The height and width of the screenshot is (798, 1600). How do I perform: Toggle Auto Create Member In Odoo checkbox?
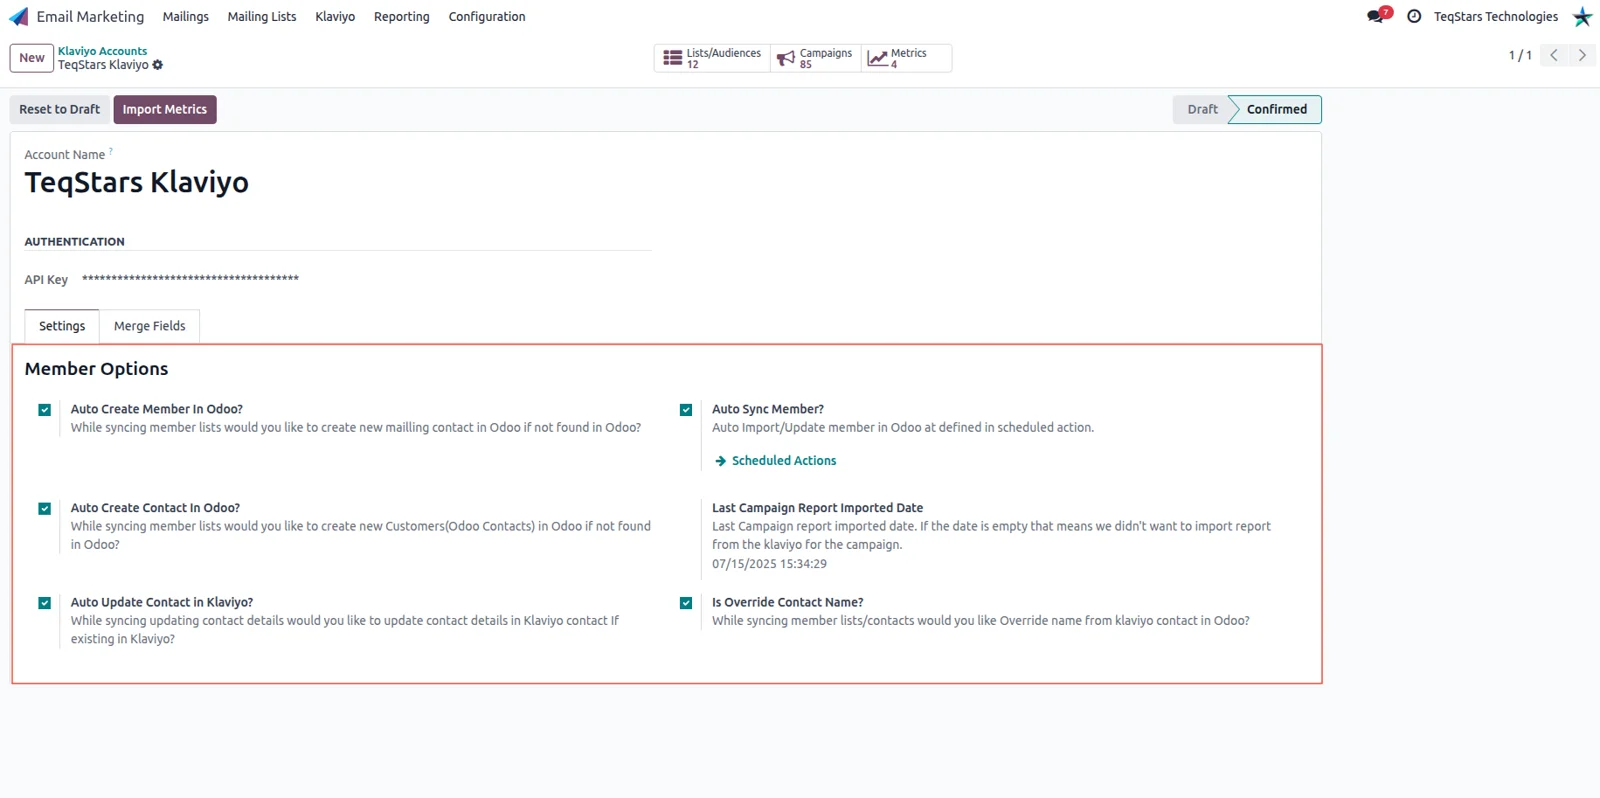(45, 410)
